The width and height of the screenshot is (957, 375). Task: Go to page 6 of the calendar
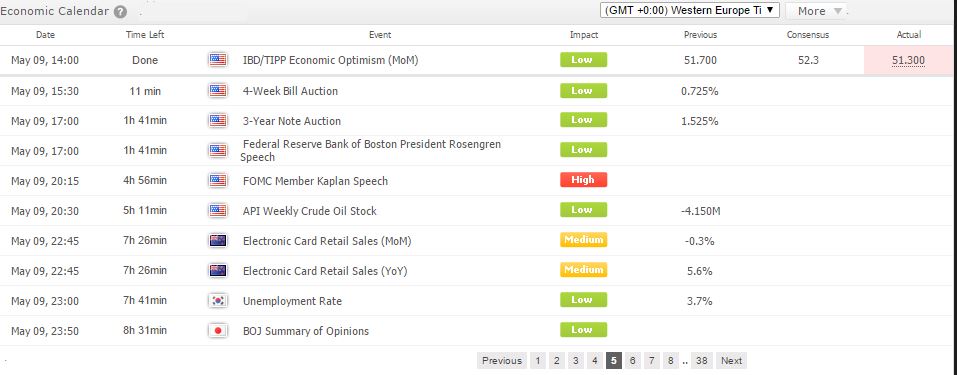tap(633, 360)
